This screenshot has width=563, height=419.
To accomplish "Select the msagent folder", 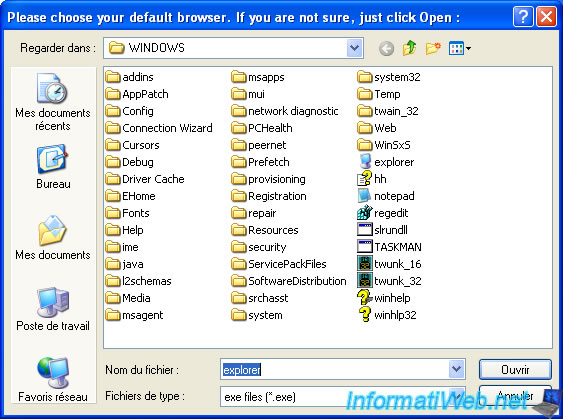I will coord(134,315).
